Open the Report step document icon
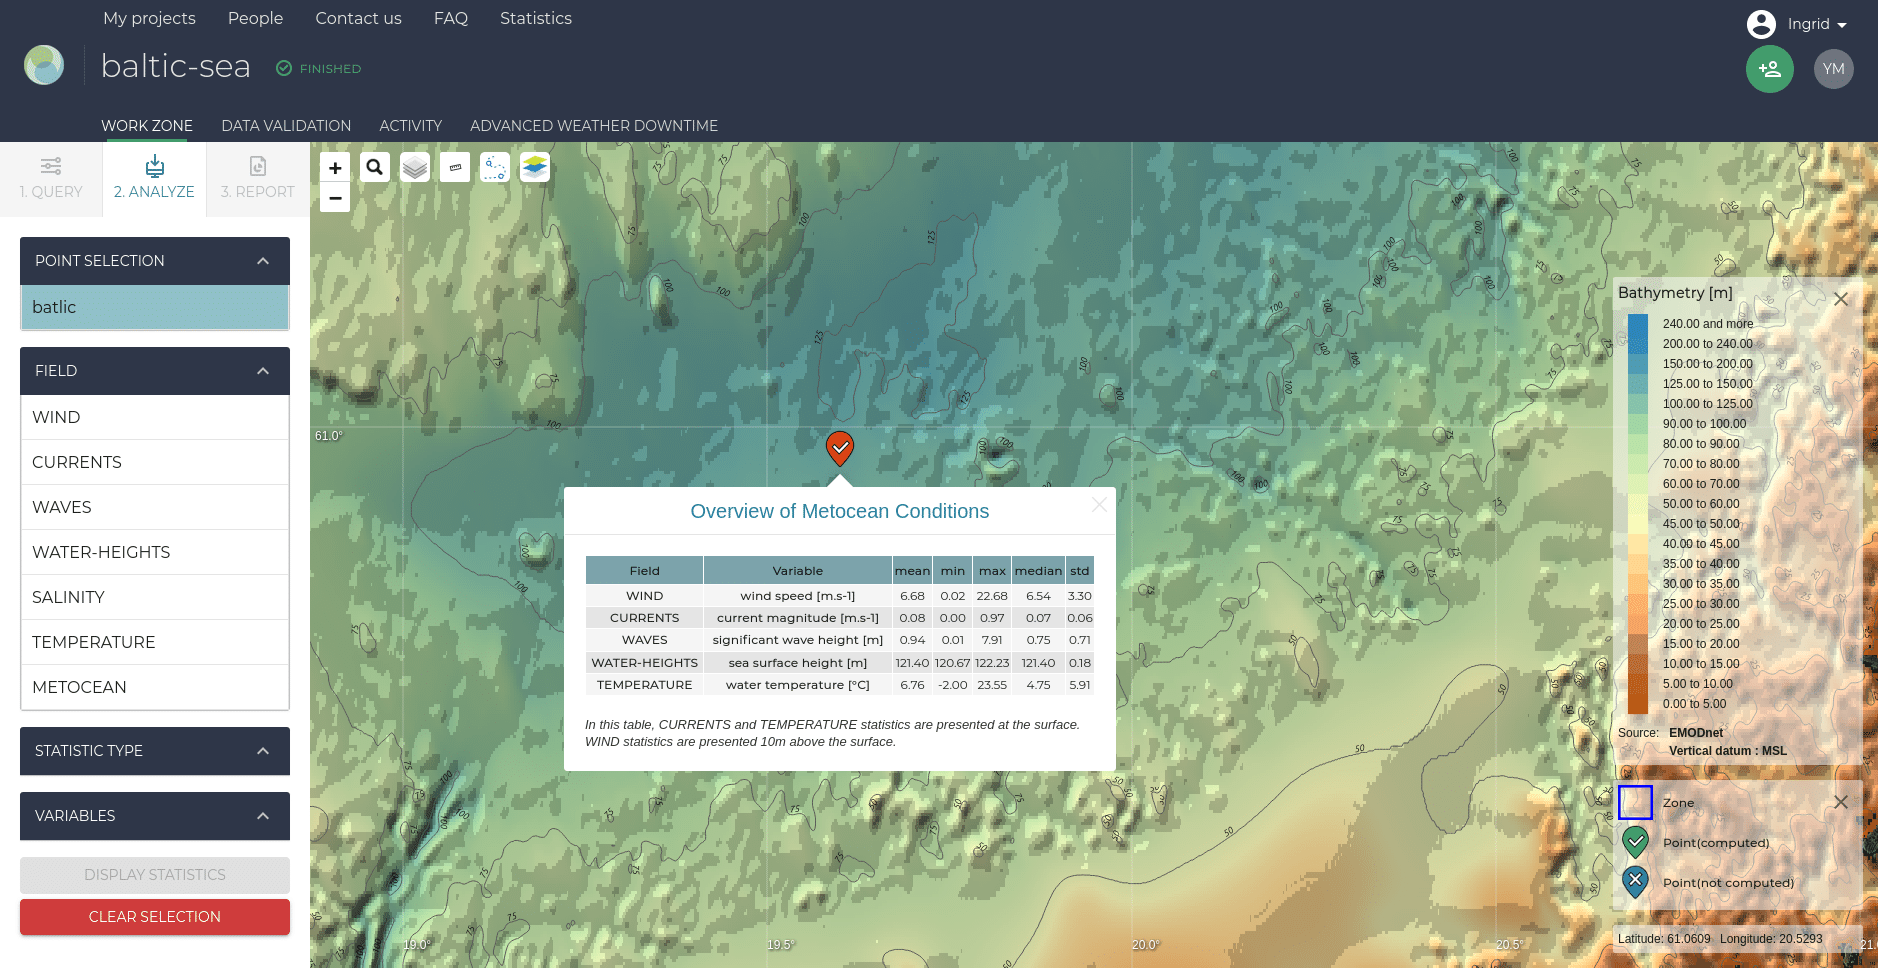The image size is (1878, 968). pyautogui.click(x=257, y=166)
